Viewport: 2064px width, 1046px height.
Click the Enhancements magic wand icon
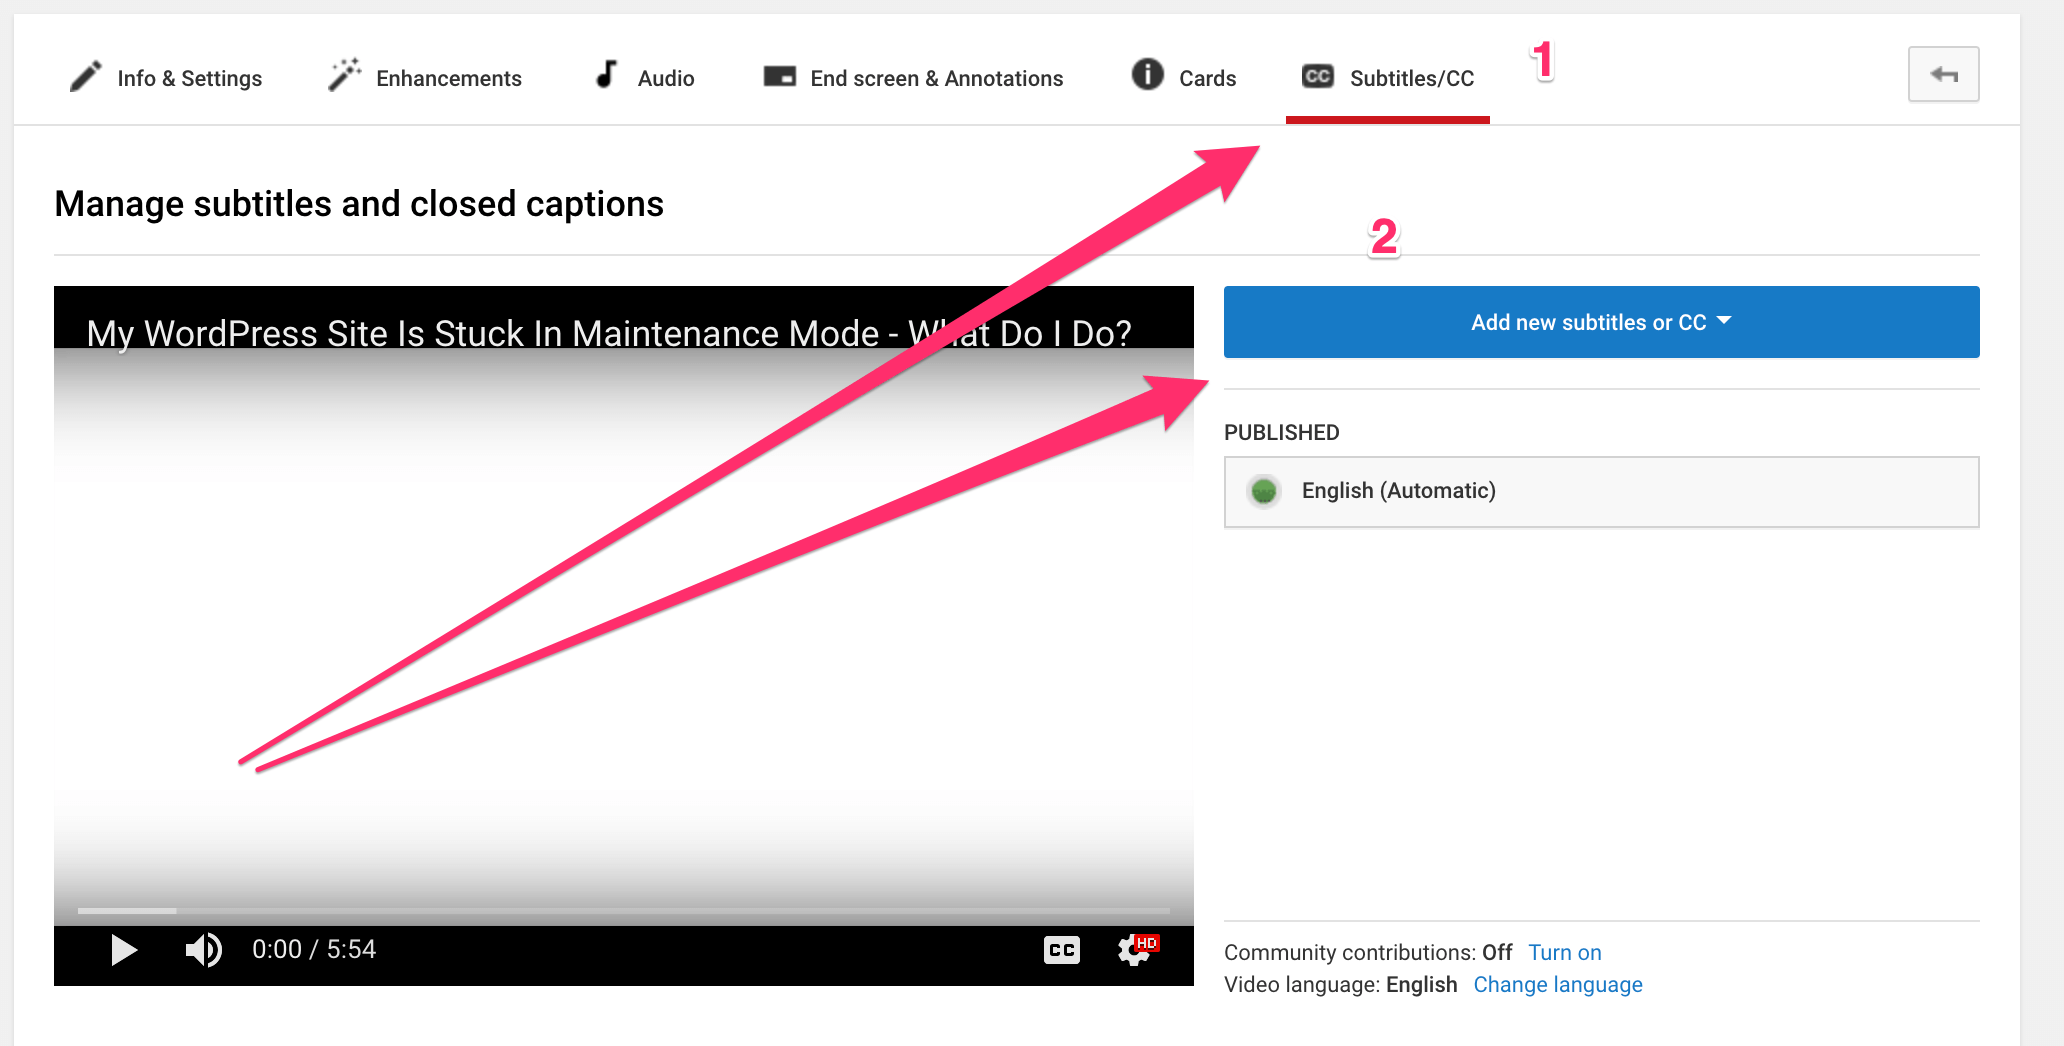click(x=344, y=75)
